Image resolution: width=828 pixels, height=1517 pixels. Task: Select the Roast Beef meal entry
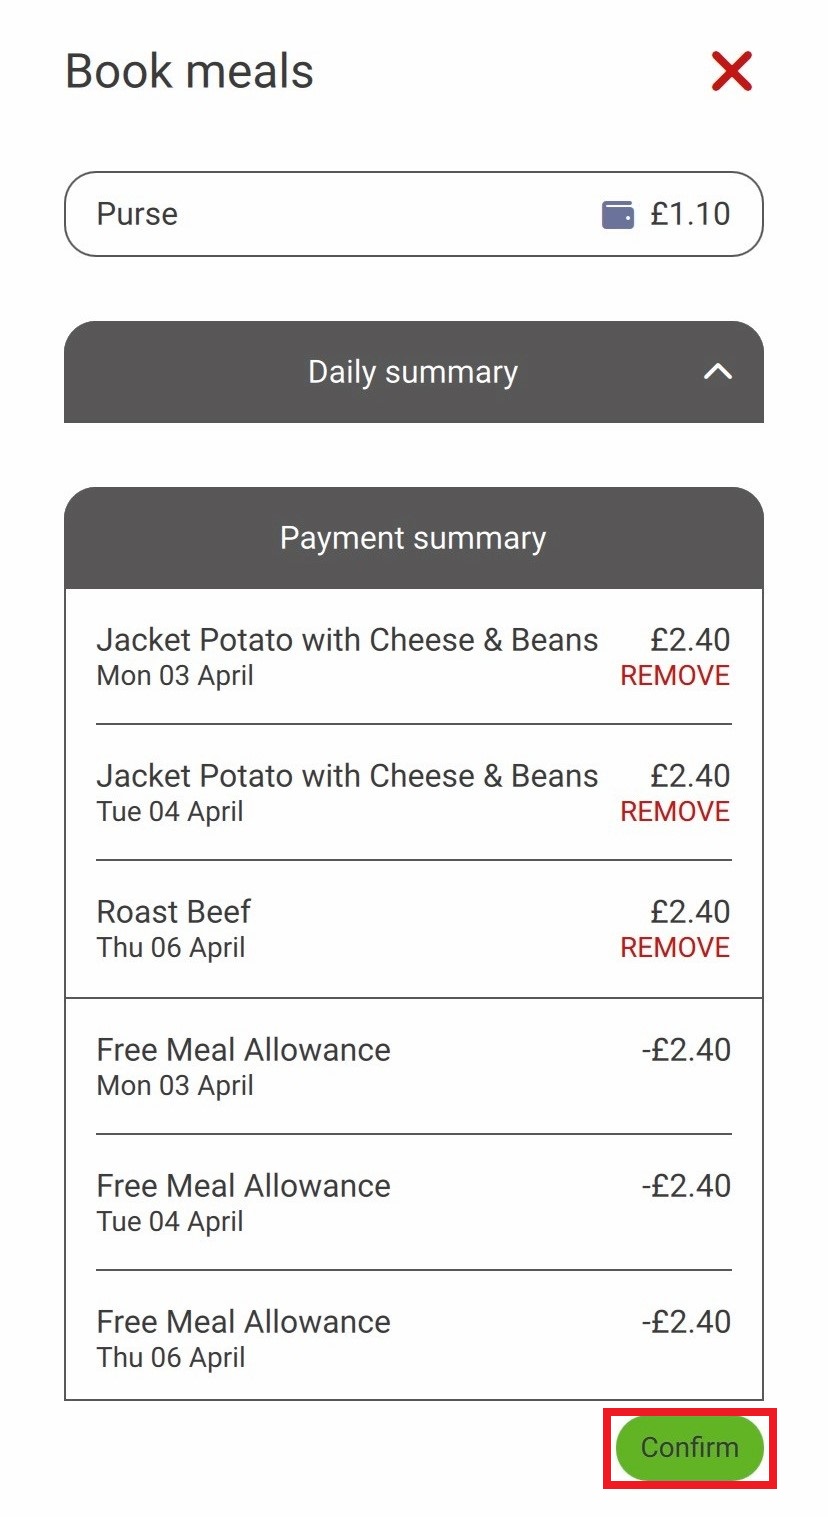click(414, 929)
